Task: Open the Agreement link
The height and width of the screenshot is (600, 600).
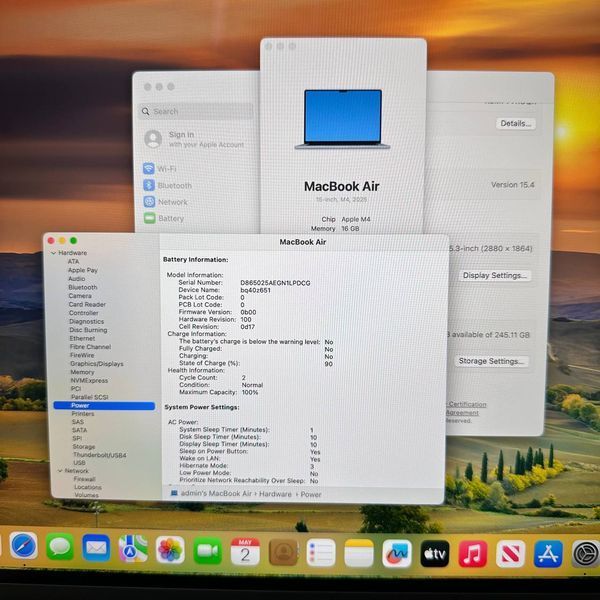Action: [462, 412]
